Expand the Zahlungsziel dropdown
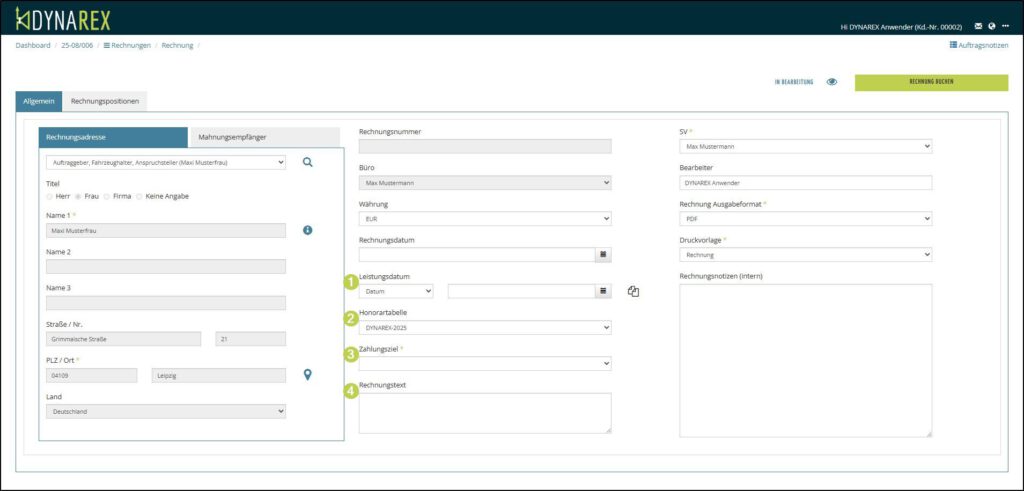 click(484, 363)
